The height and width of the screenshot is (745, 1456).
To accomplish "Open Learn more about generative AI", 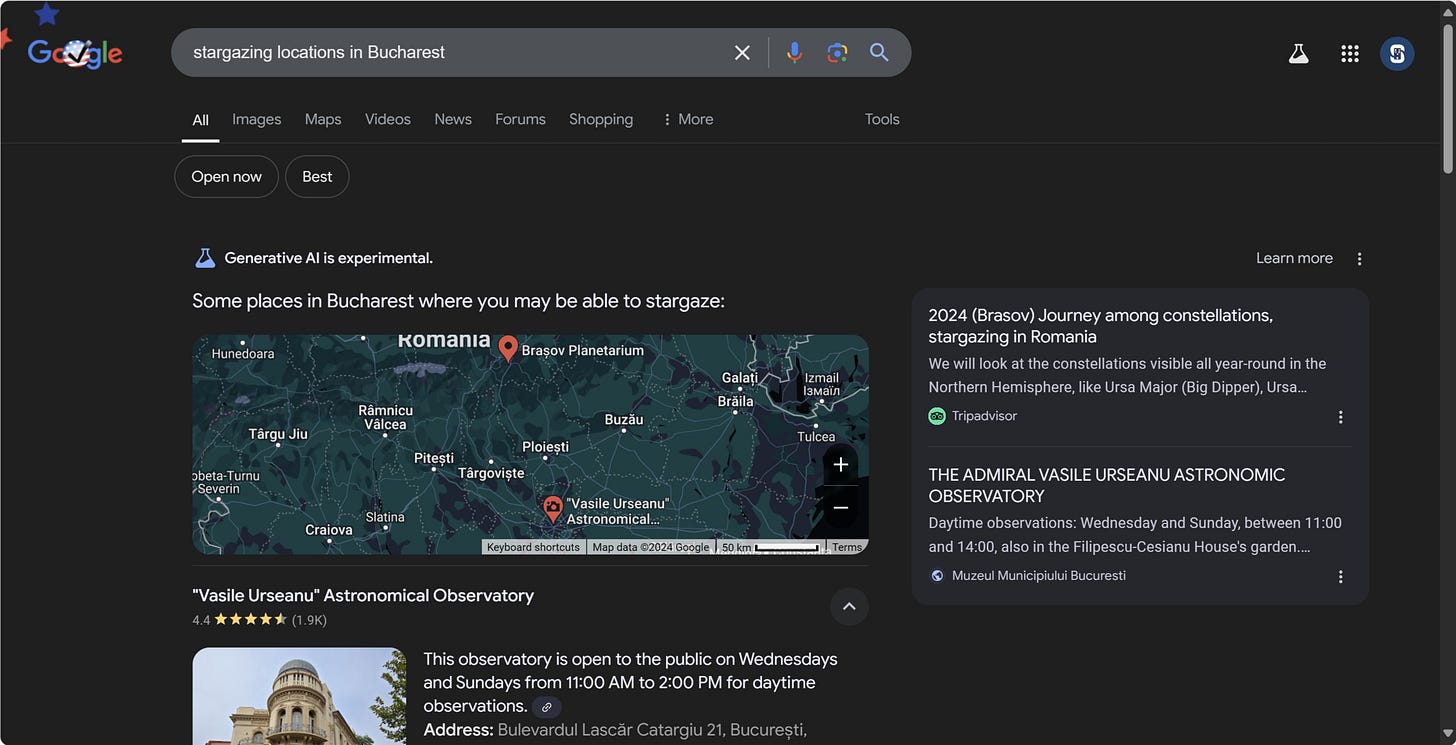I will (x=1294, y=258).
